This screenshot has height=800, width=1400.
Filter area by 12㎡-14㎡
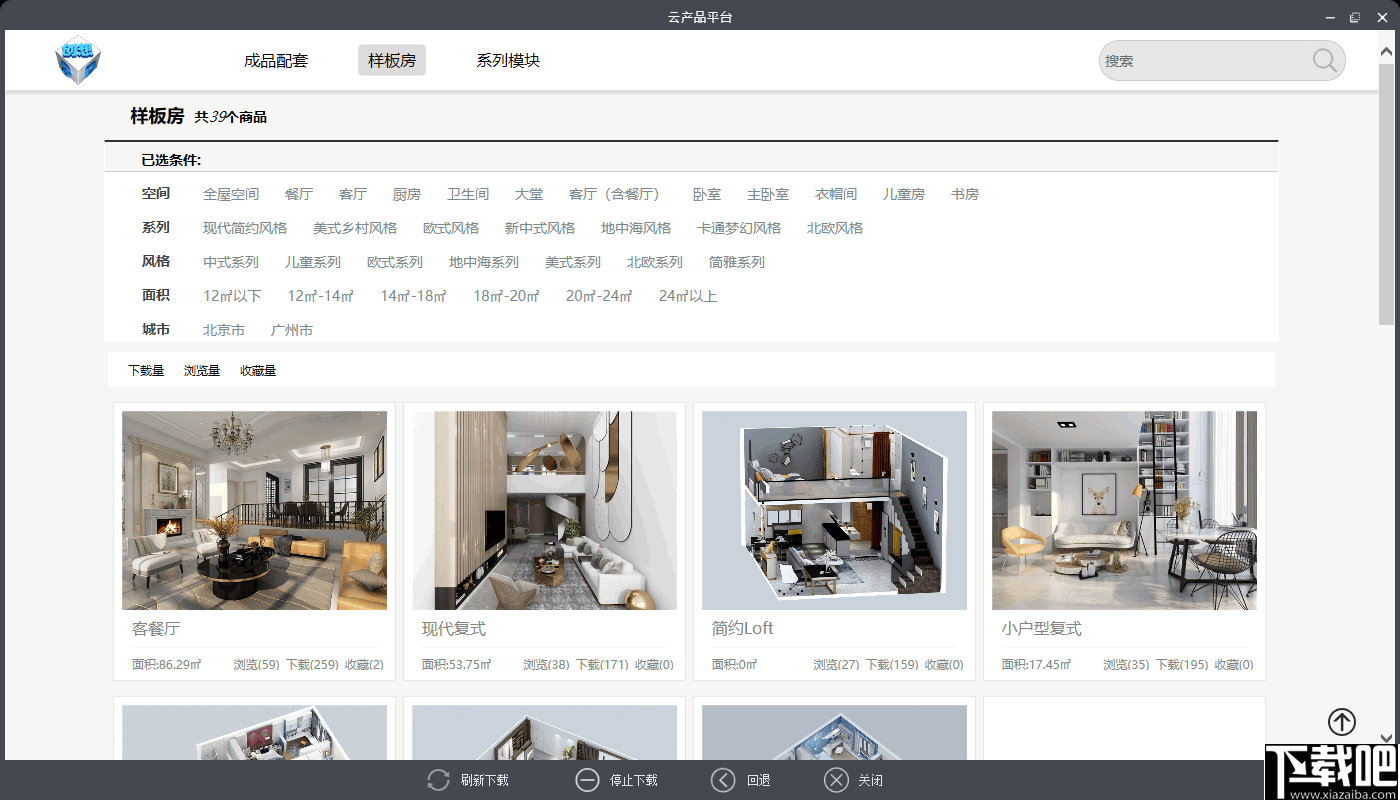coord(321,296)
